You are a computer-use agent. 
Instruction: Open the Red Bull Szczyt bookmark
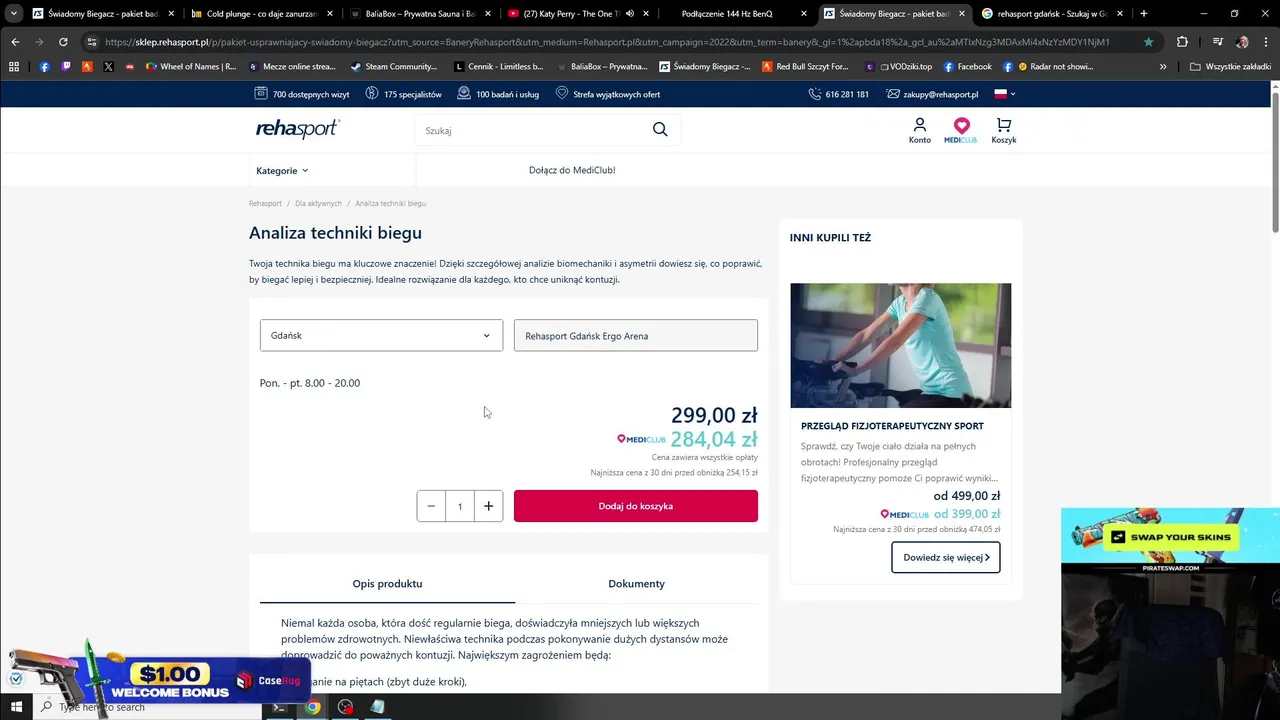[804, 66]
